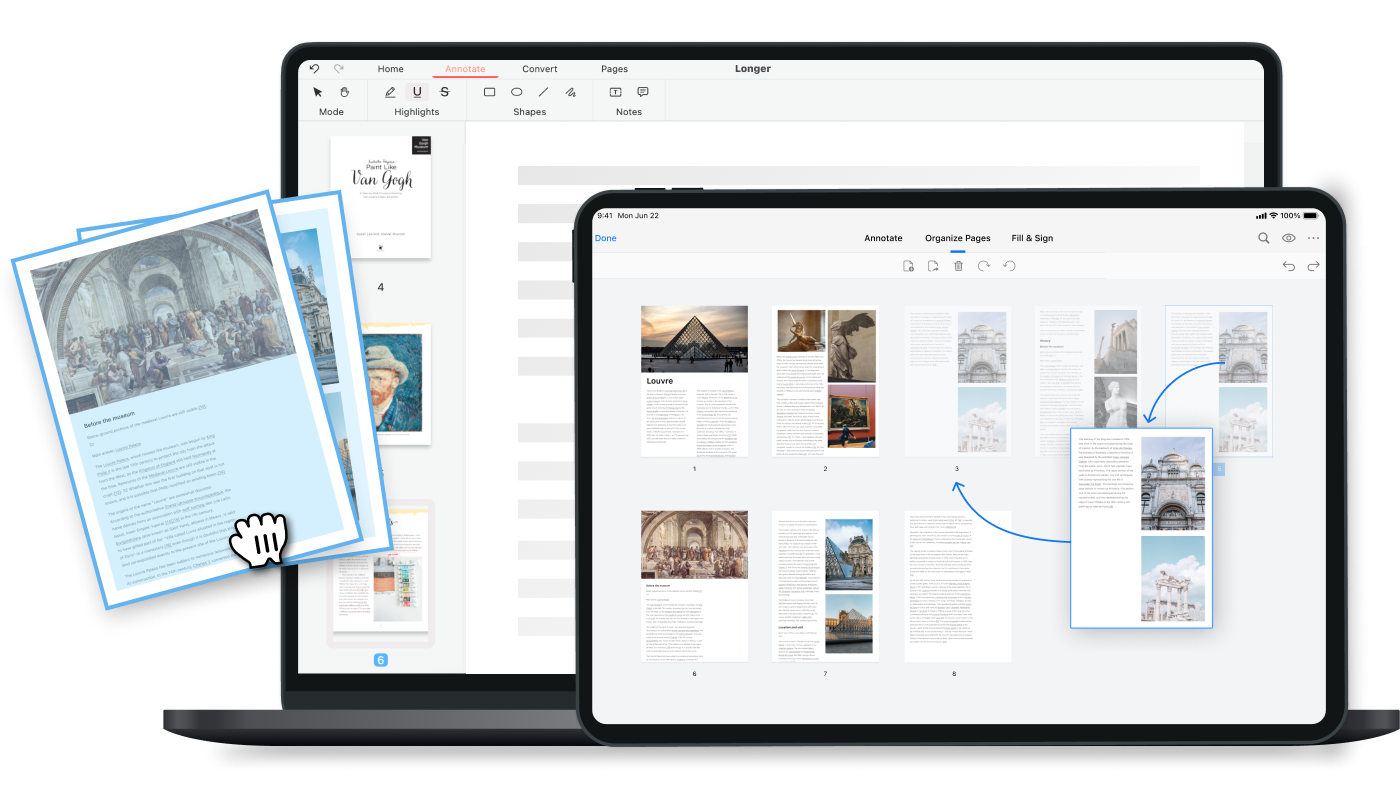The height and width of the screenshot is (800, 1400).
Task: Select the ellipse shape tool
Action: point(517,92)
